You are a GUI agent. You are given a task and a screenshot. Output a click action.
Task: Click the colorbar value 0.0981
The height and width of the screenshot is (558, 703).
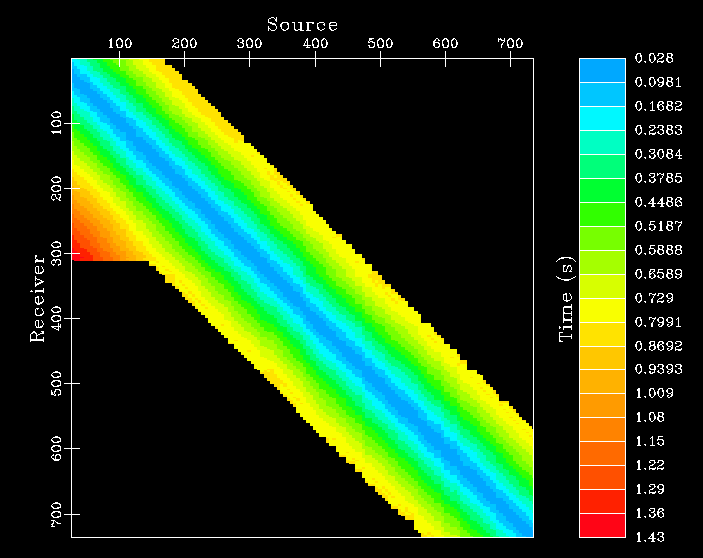658,82
